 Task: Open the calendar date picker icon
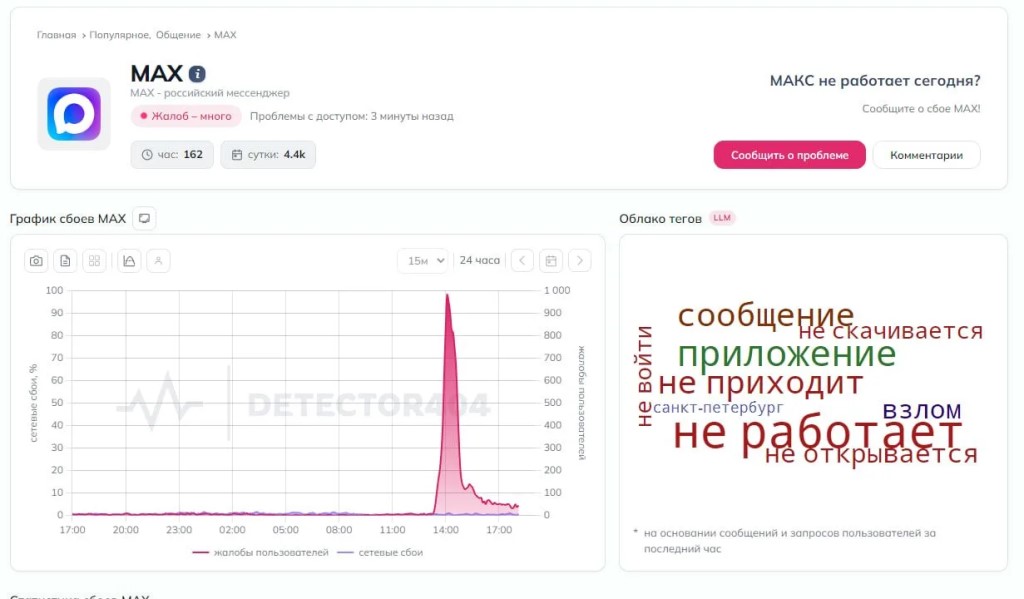551,261
